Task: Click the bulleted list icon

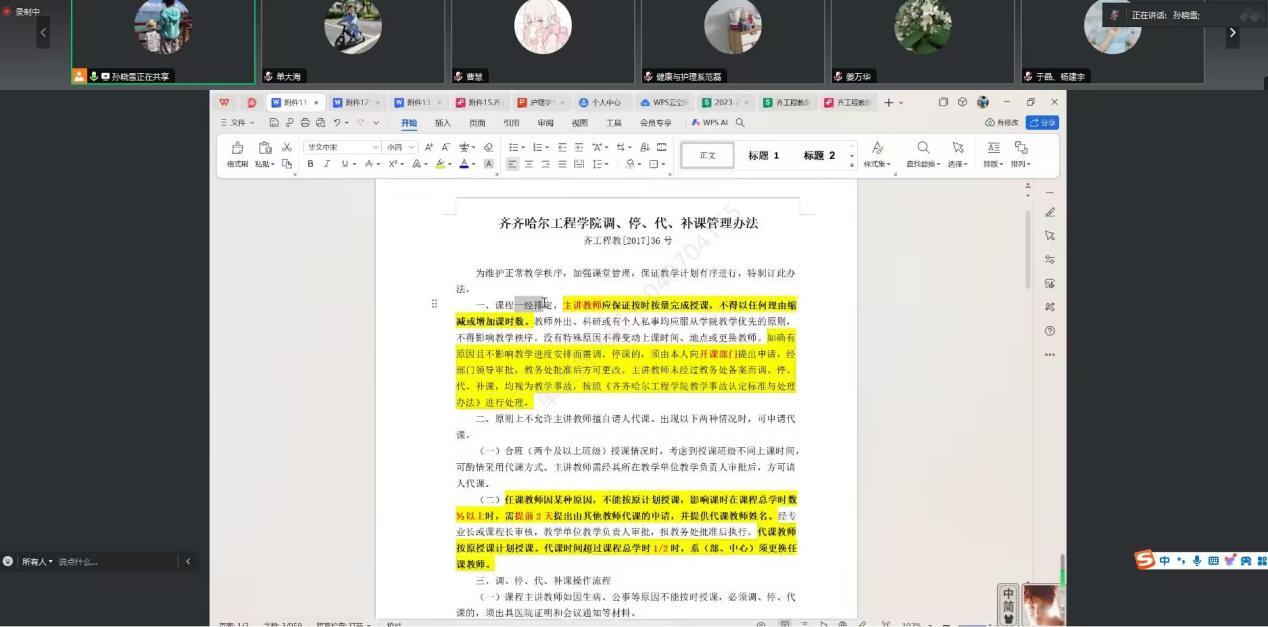Action: pyautogui.click(x=514, y=147)
